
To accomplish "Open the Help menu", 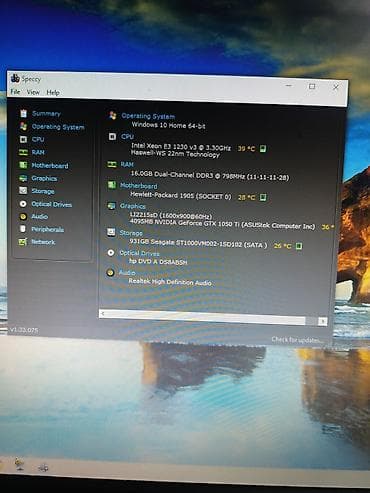I will tap(53, 93).
